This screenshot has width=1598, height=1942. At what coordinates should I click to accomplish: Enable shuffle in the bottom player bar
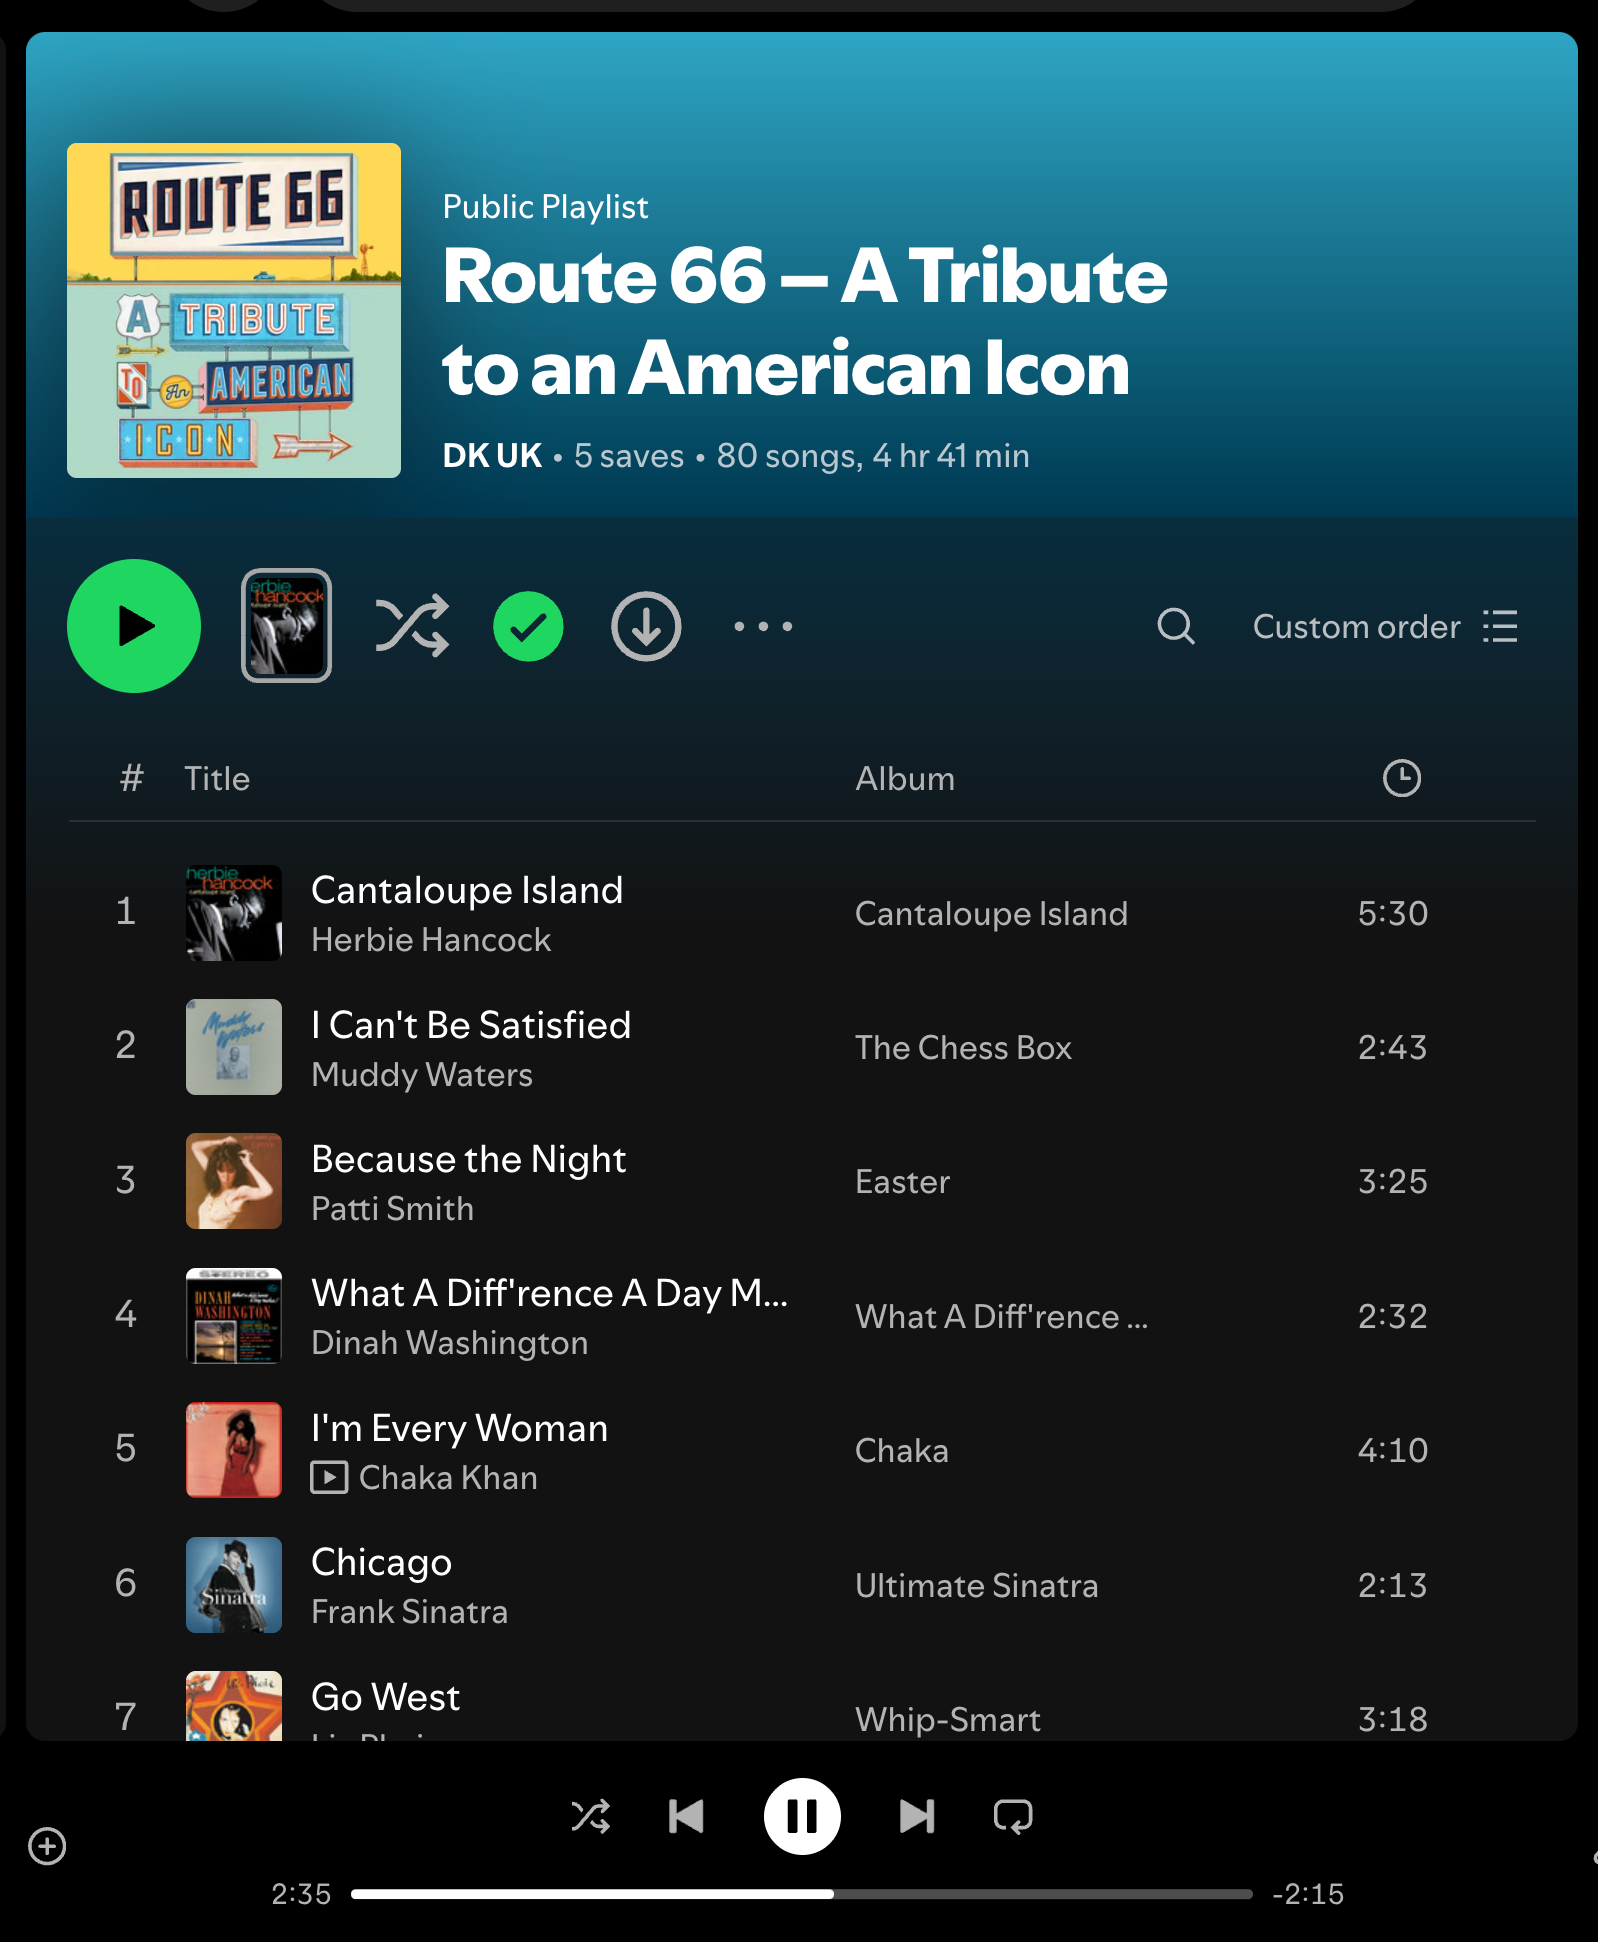(591, 1816)
